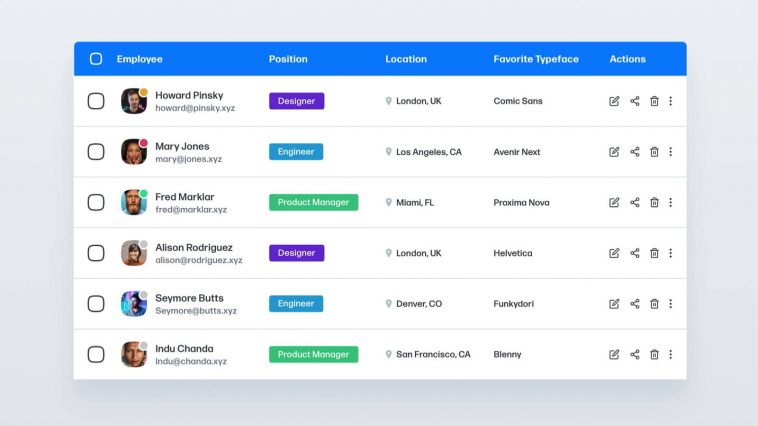Click the trash icon in Mary Jones row

point(654,152)
